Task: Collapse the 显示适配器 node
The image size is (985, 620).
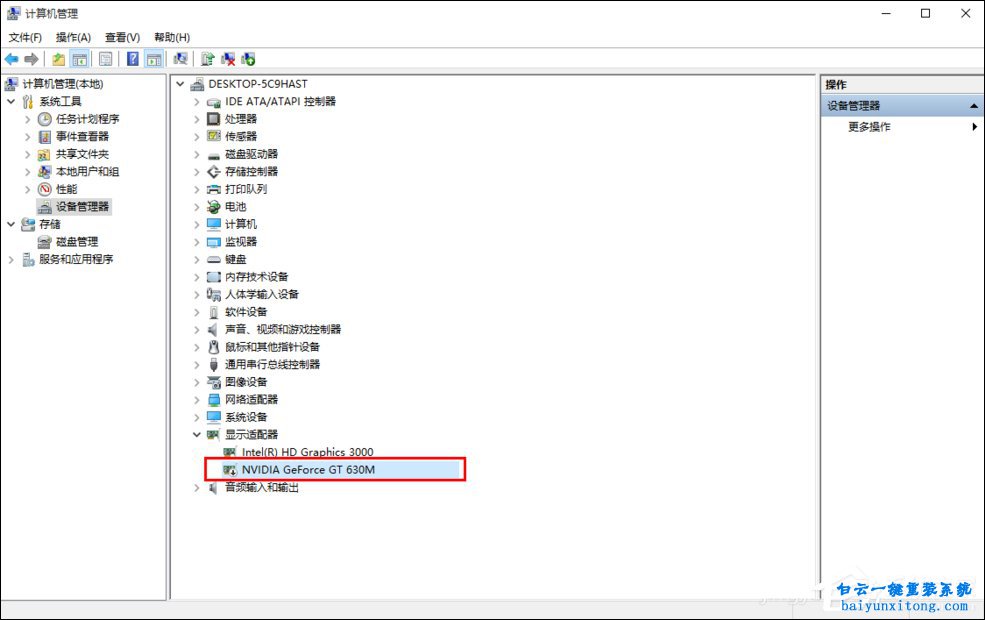Action: tap(197, 435)
